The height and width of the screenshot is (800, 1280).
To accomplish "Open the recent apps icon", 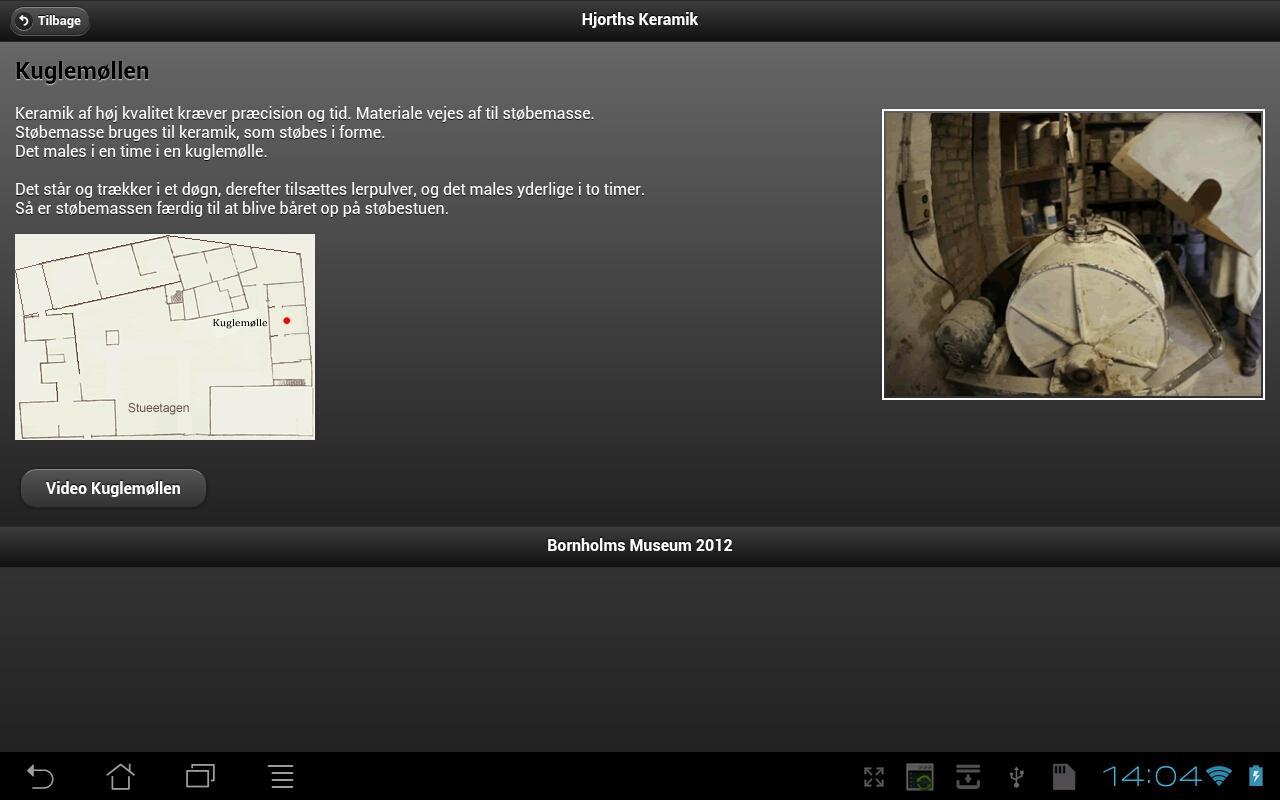I will (x=201, y=776).
